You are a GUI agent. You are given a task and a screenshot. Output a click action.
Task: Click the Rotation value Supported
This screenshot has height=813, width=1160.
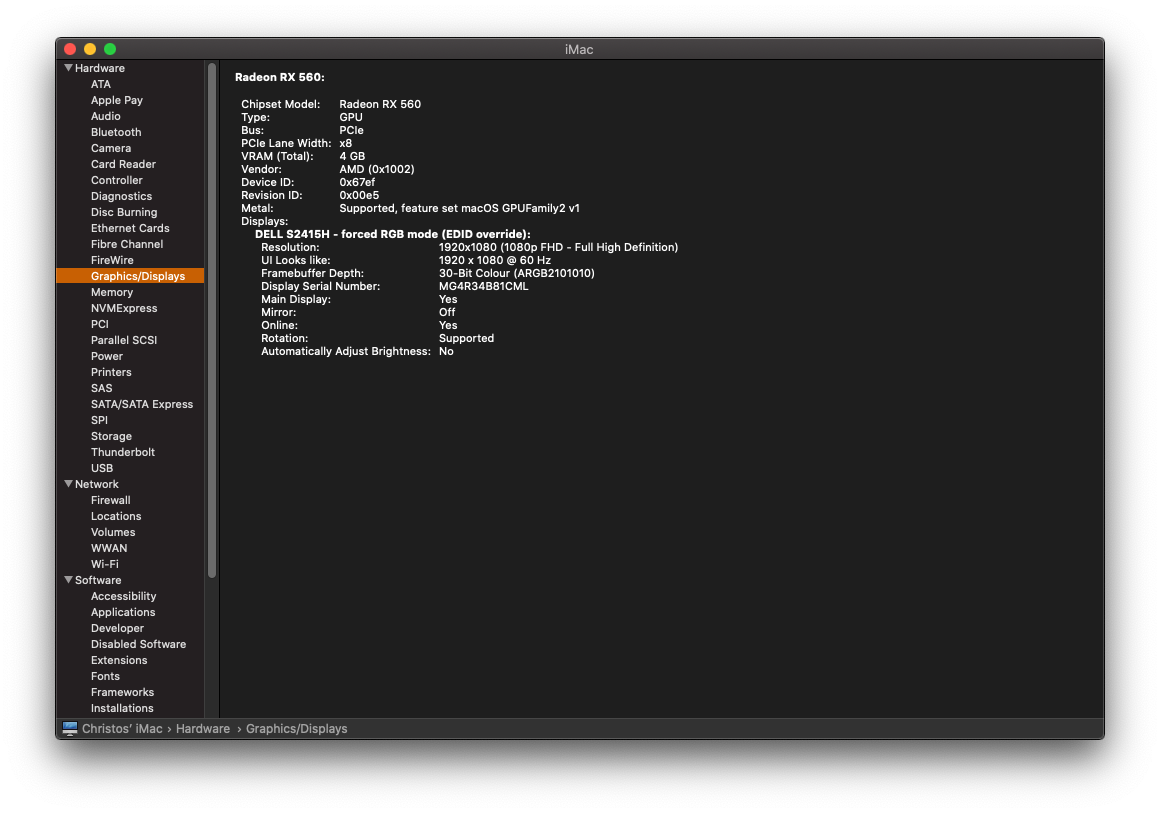[466, 338]
